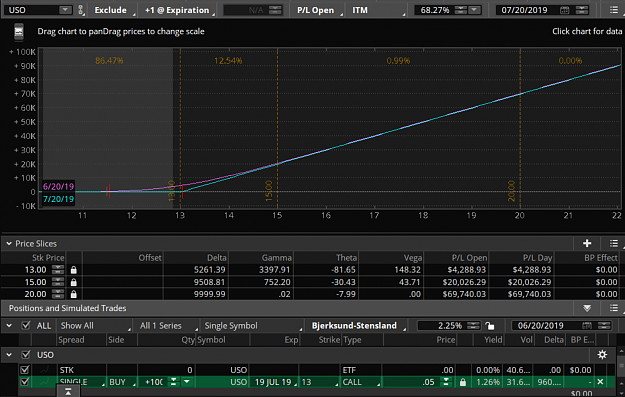Adjust the 15.00 stock price stepper
The height and width of the screenshot is (397, 625).
pyautogui.click(x=58, y=282)
